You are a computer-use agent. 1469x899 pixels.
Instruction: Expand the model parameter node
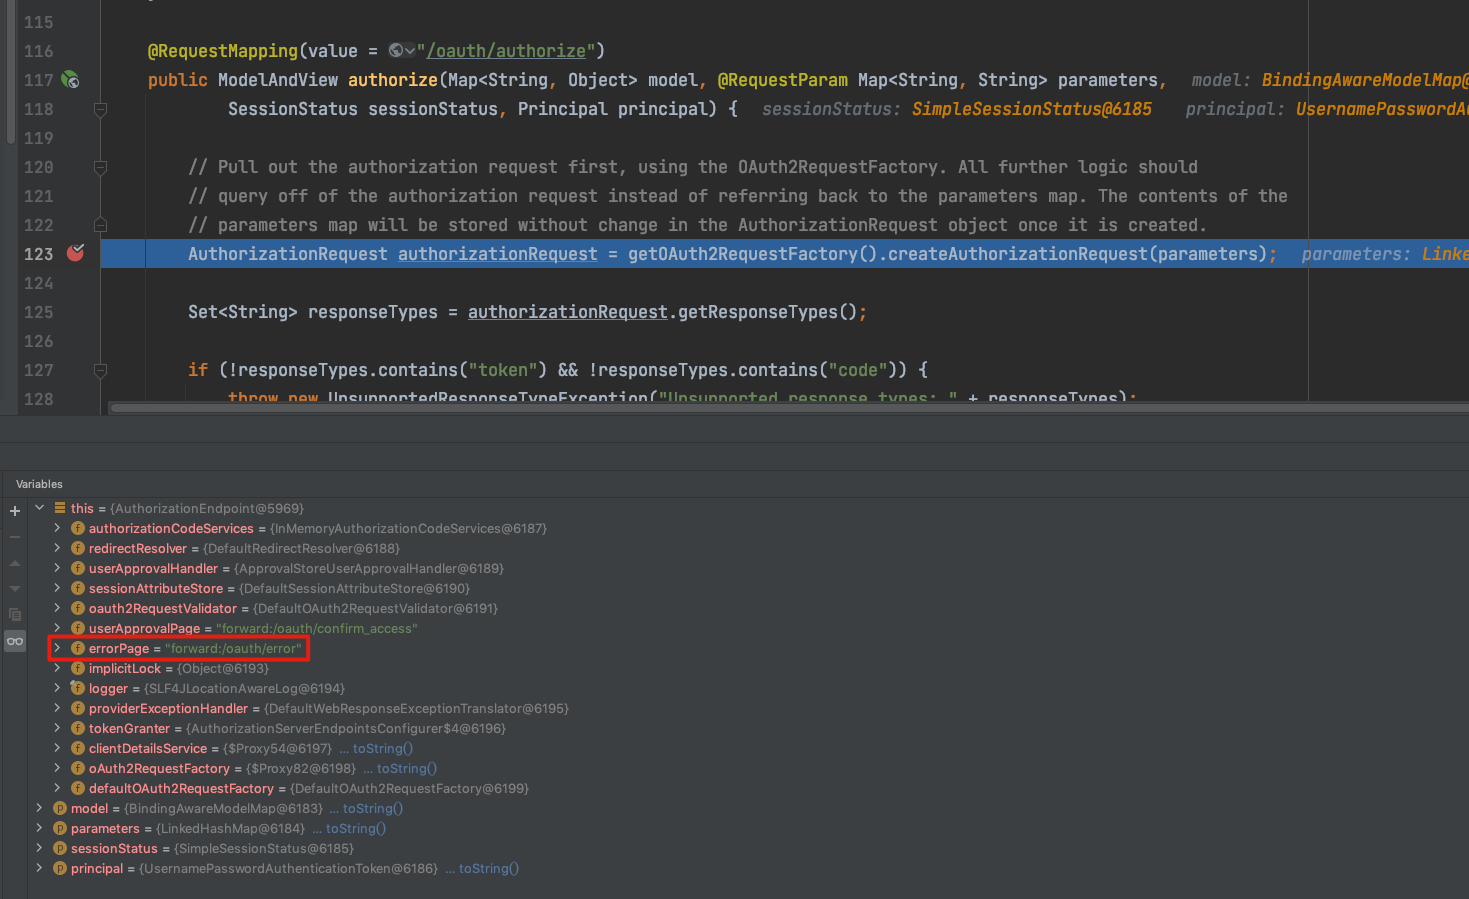coord(40,808)
